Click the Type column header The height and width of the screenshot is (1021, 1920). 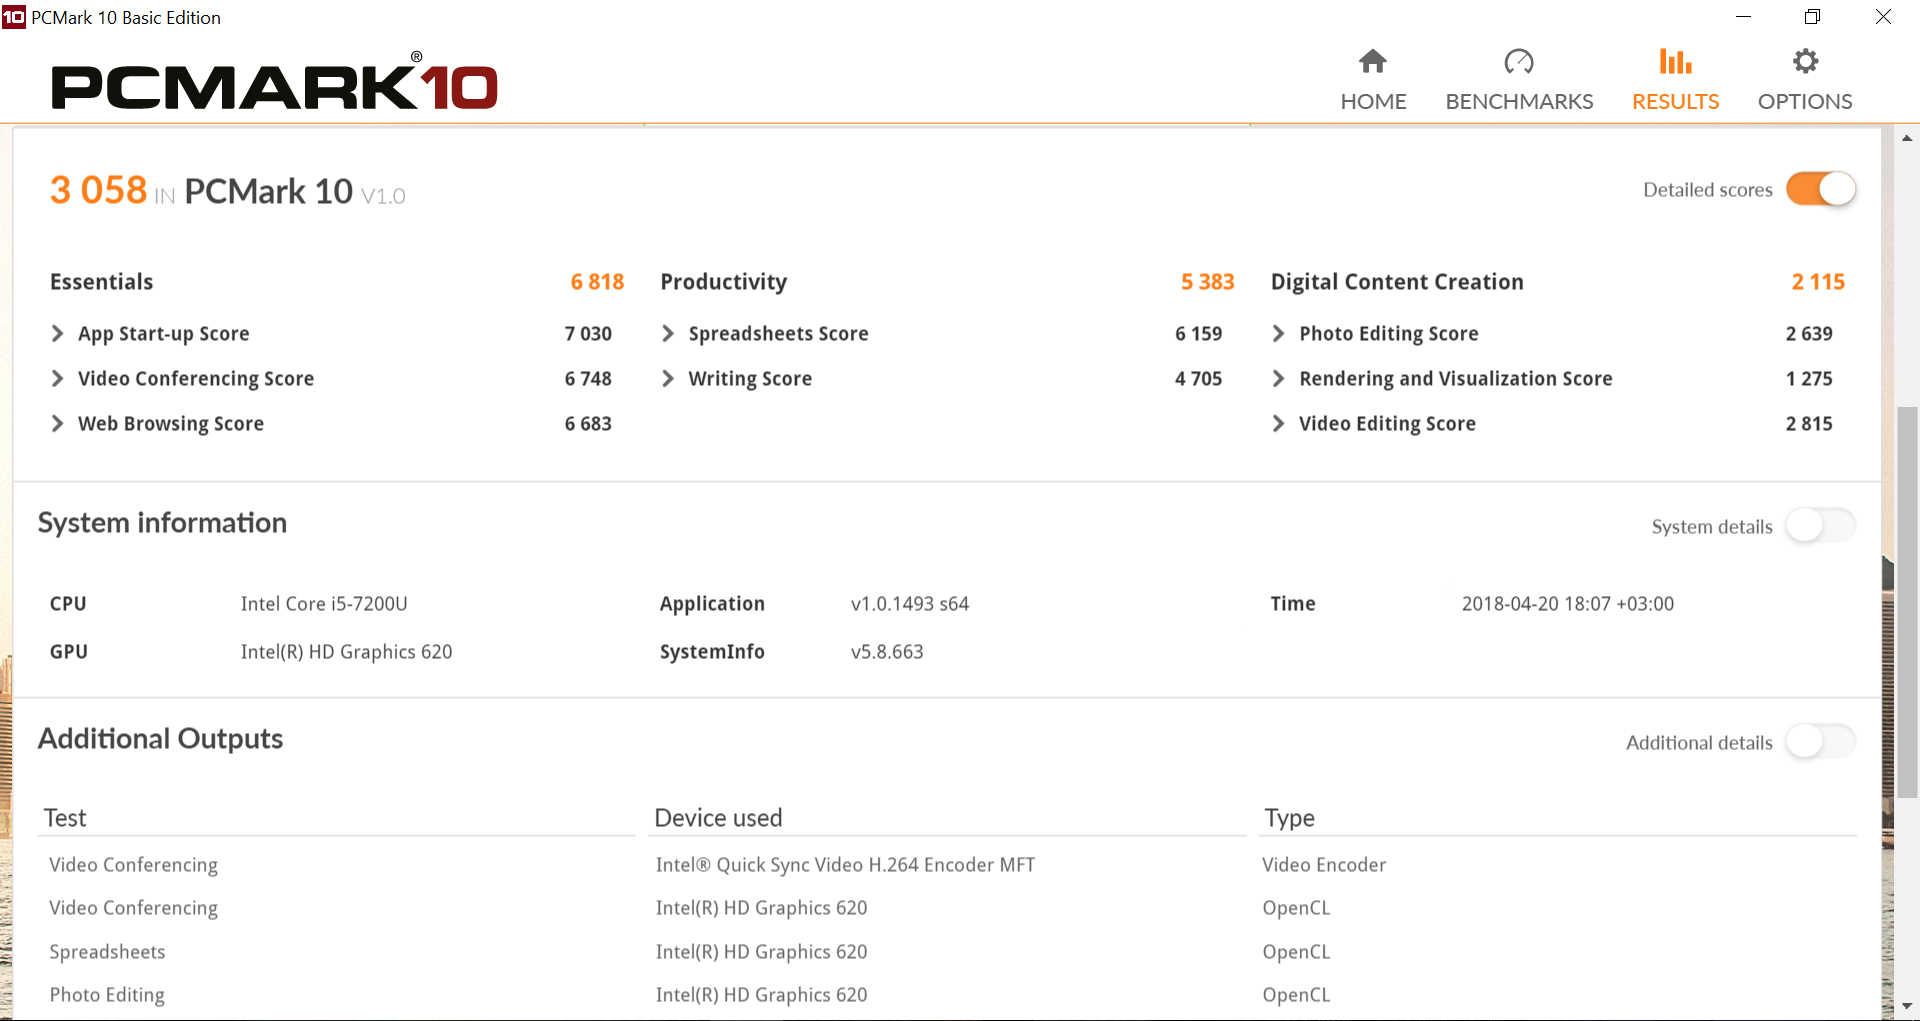(1290, 818)
